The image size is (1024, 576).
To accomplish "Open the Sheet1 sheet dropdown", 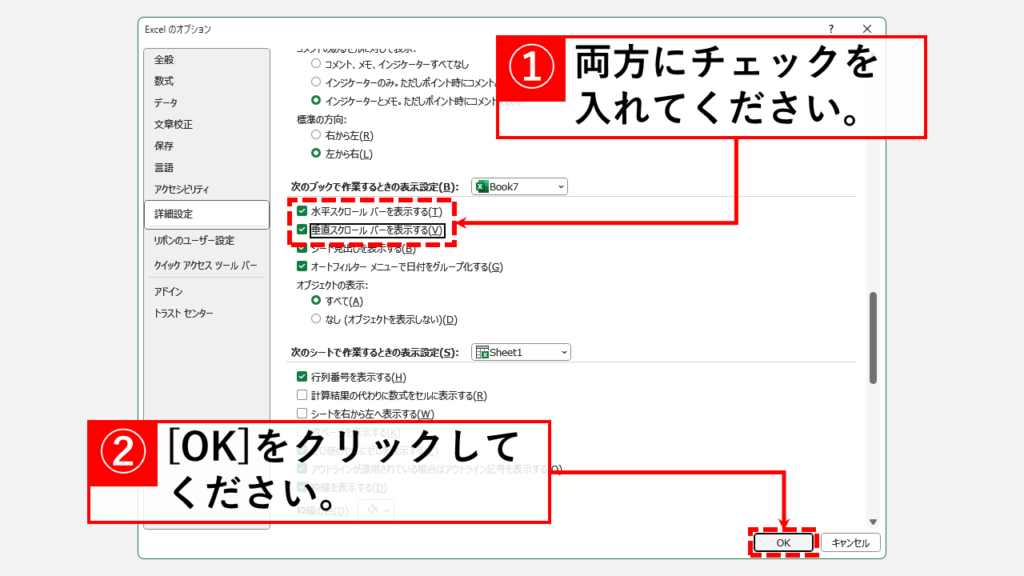I will pos(521,352).
